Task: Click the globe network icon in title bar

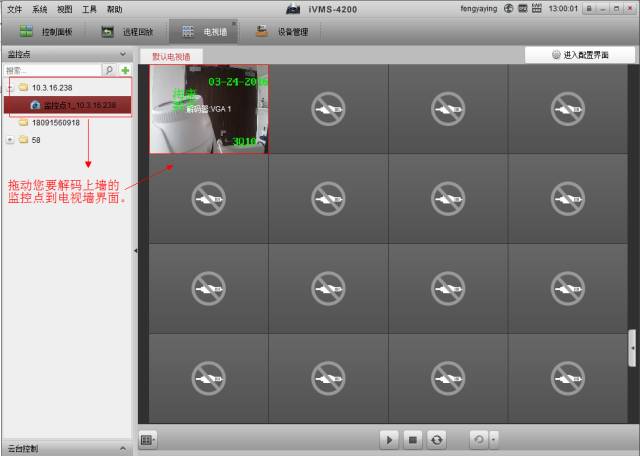Action: pos(510,8)
